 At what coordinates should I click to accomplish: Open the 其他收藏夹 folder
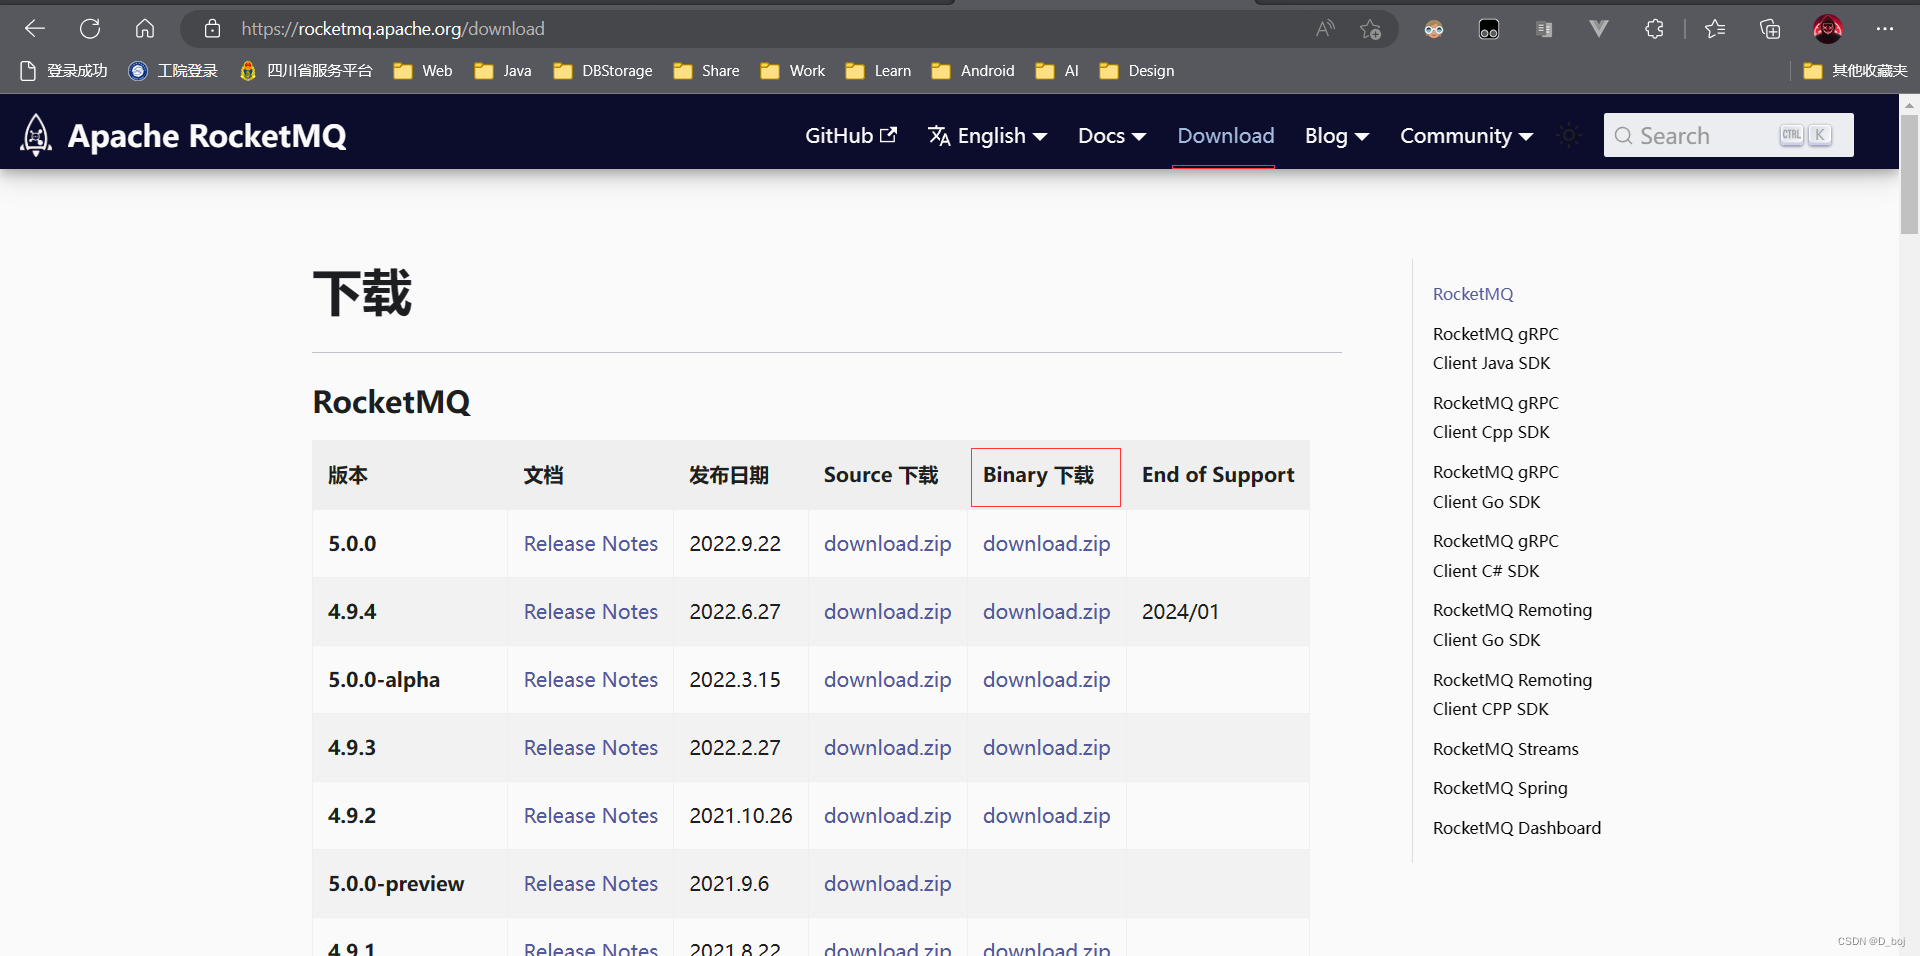click(x=1855, y=71)
